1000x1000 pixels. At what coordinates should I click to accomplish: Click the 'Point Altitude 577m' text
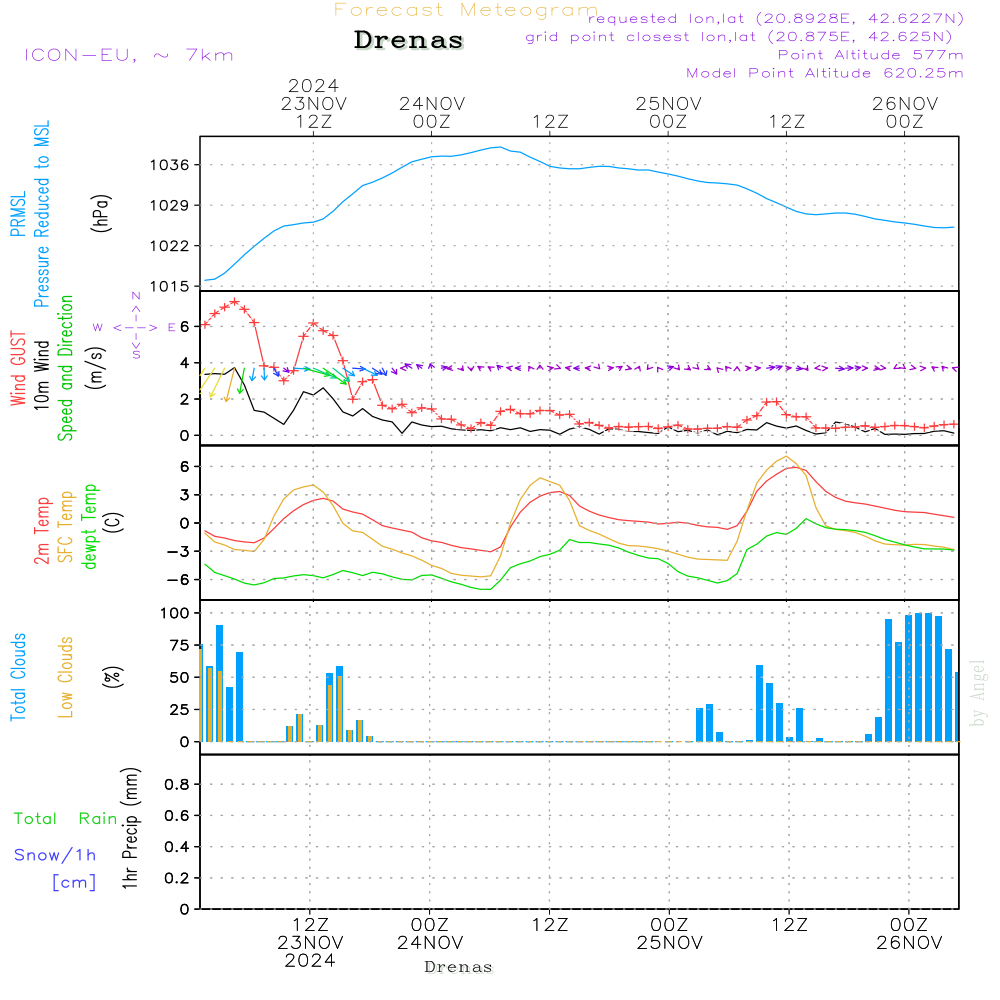[x=870, y=55]
